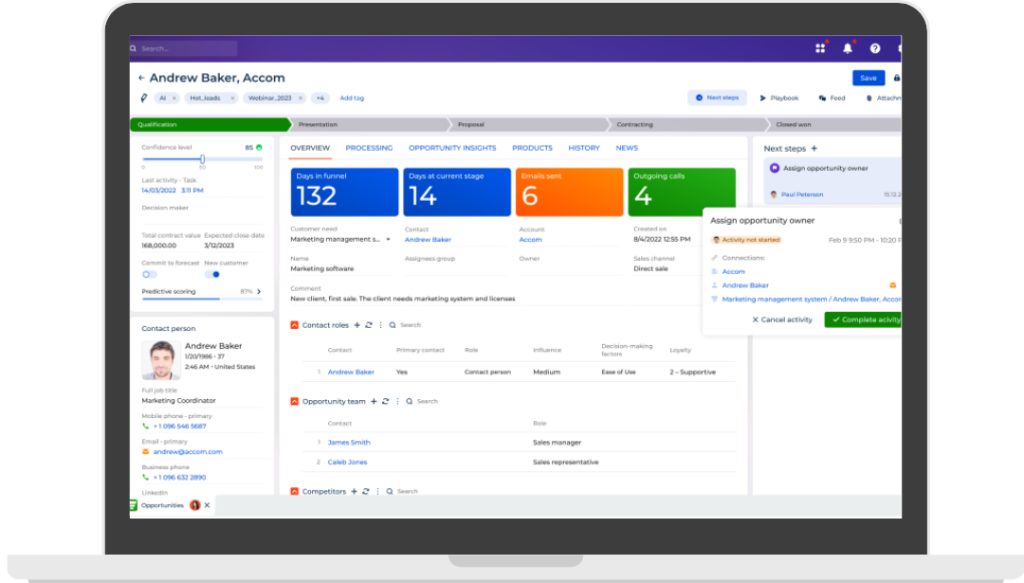1024x583 pixels.
Task: Click the Confidence level slider handle
Action: (x=202, y=159)
